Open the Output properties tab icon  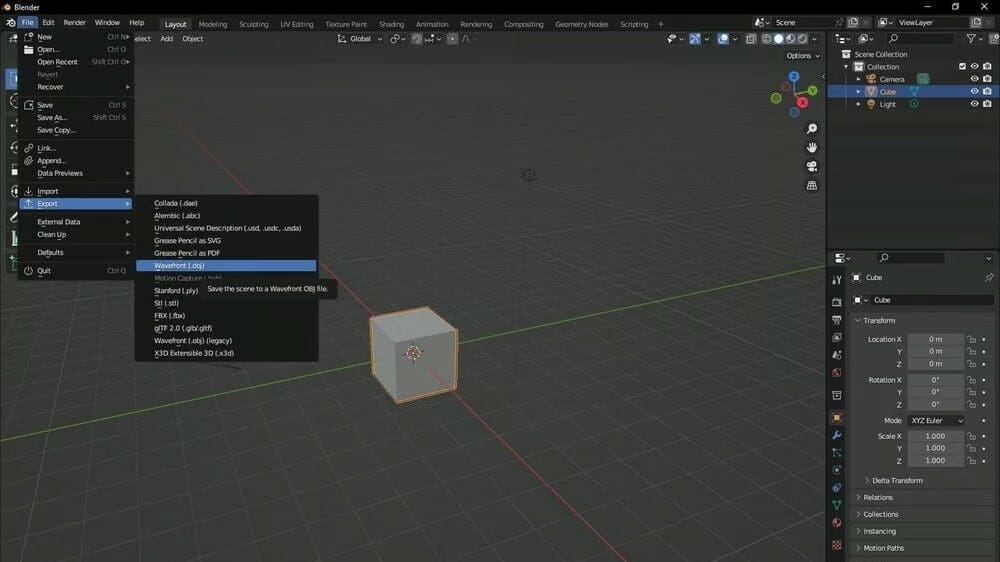tap(837, 320)
